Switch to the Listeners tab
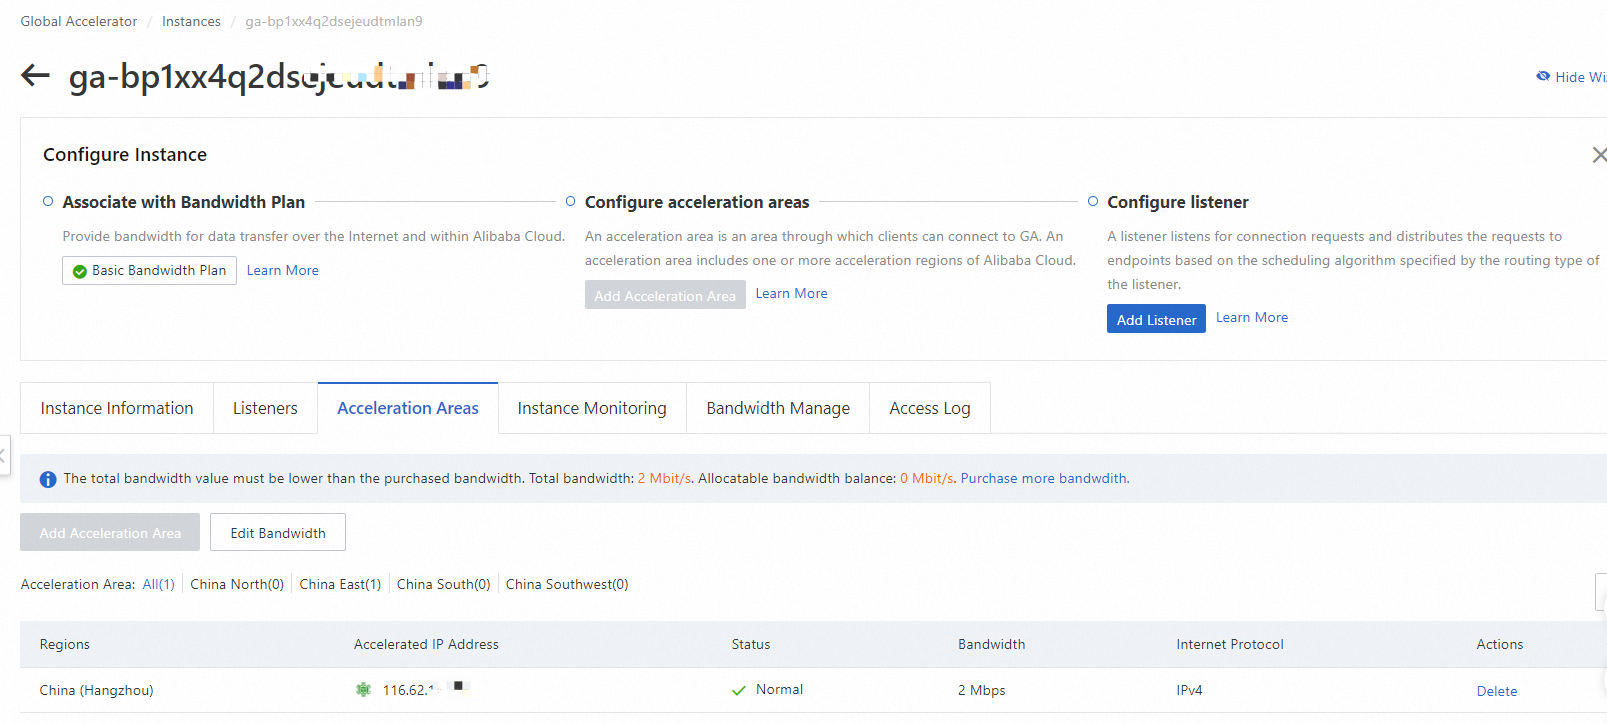This screenshot has height=724, width=1607. tap(265, 408)
